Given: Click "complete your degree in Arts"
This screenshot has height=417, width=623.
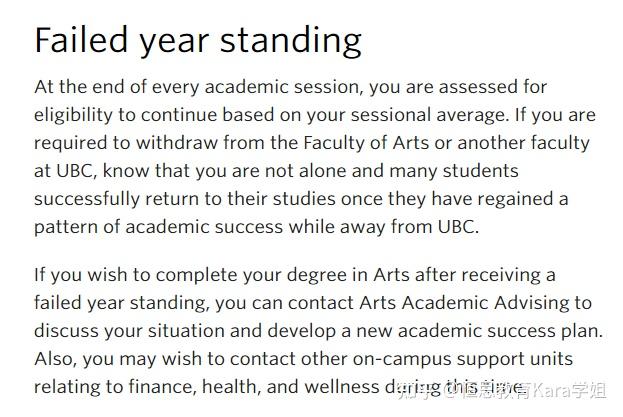Looking at the screenshot, I should coord(290,274).
